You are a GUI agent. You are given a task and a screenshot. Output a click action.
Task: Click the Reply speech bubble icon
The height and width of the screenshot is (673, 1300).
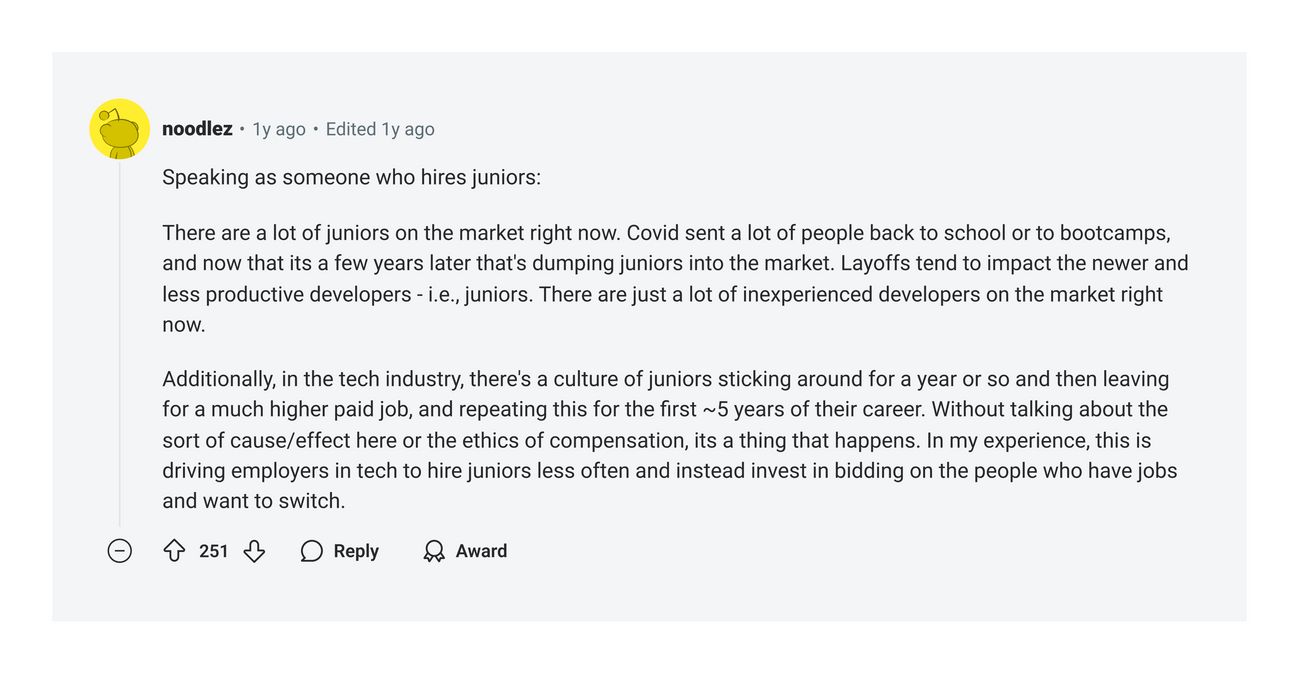coord(312,551)
